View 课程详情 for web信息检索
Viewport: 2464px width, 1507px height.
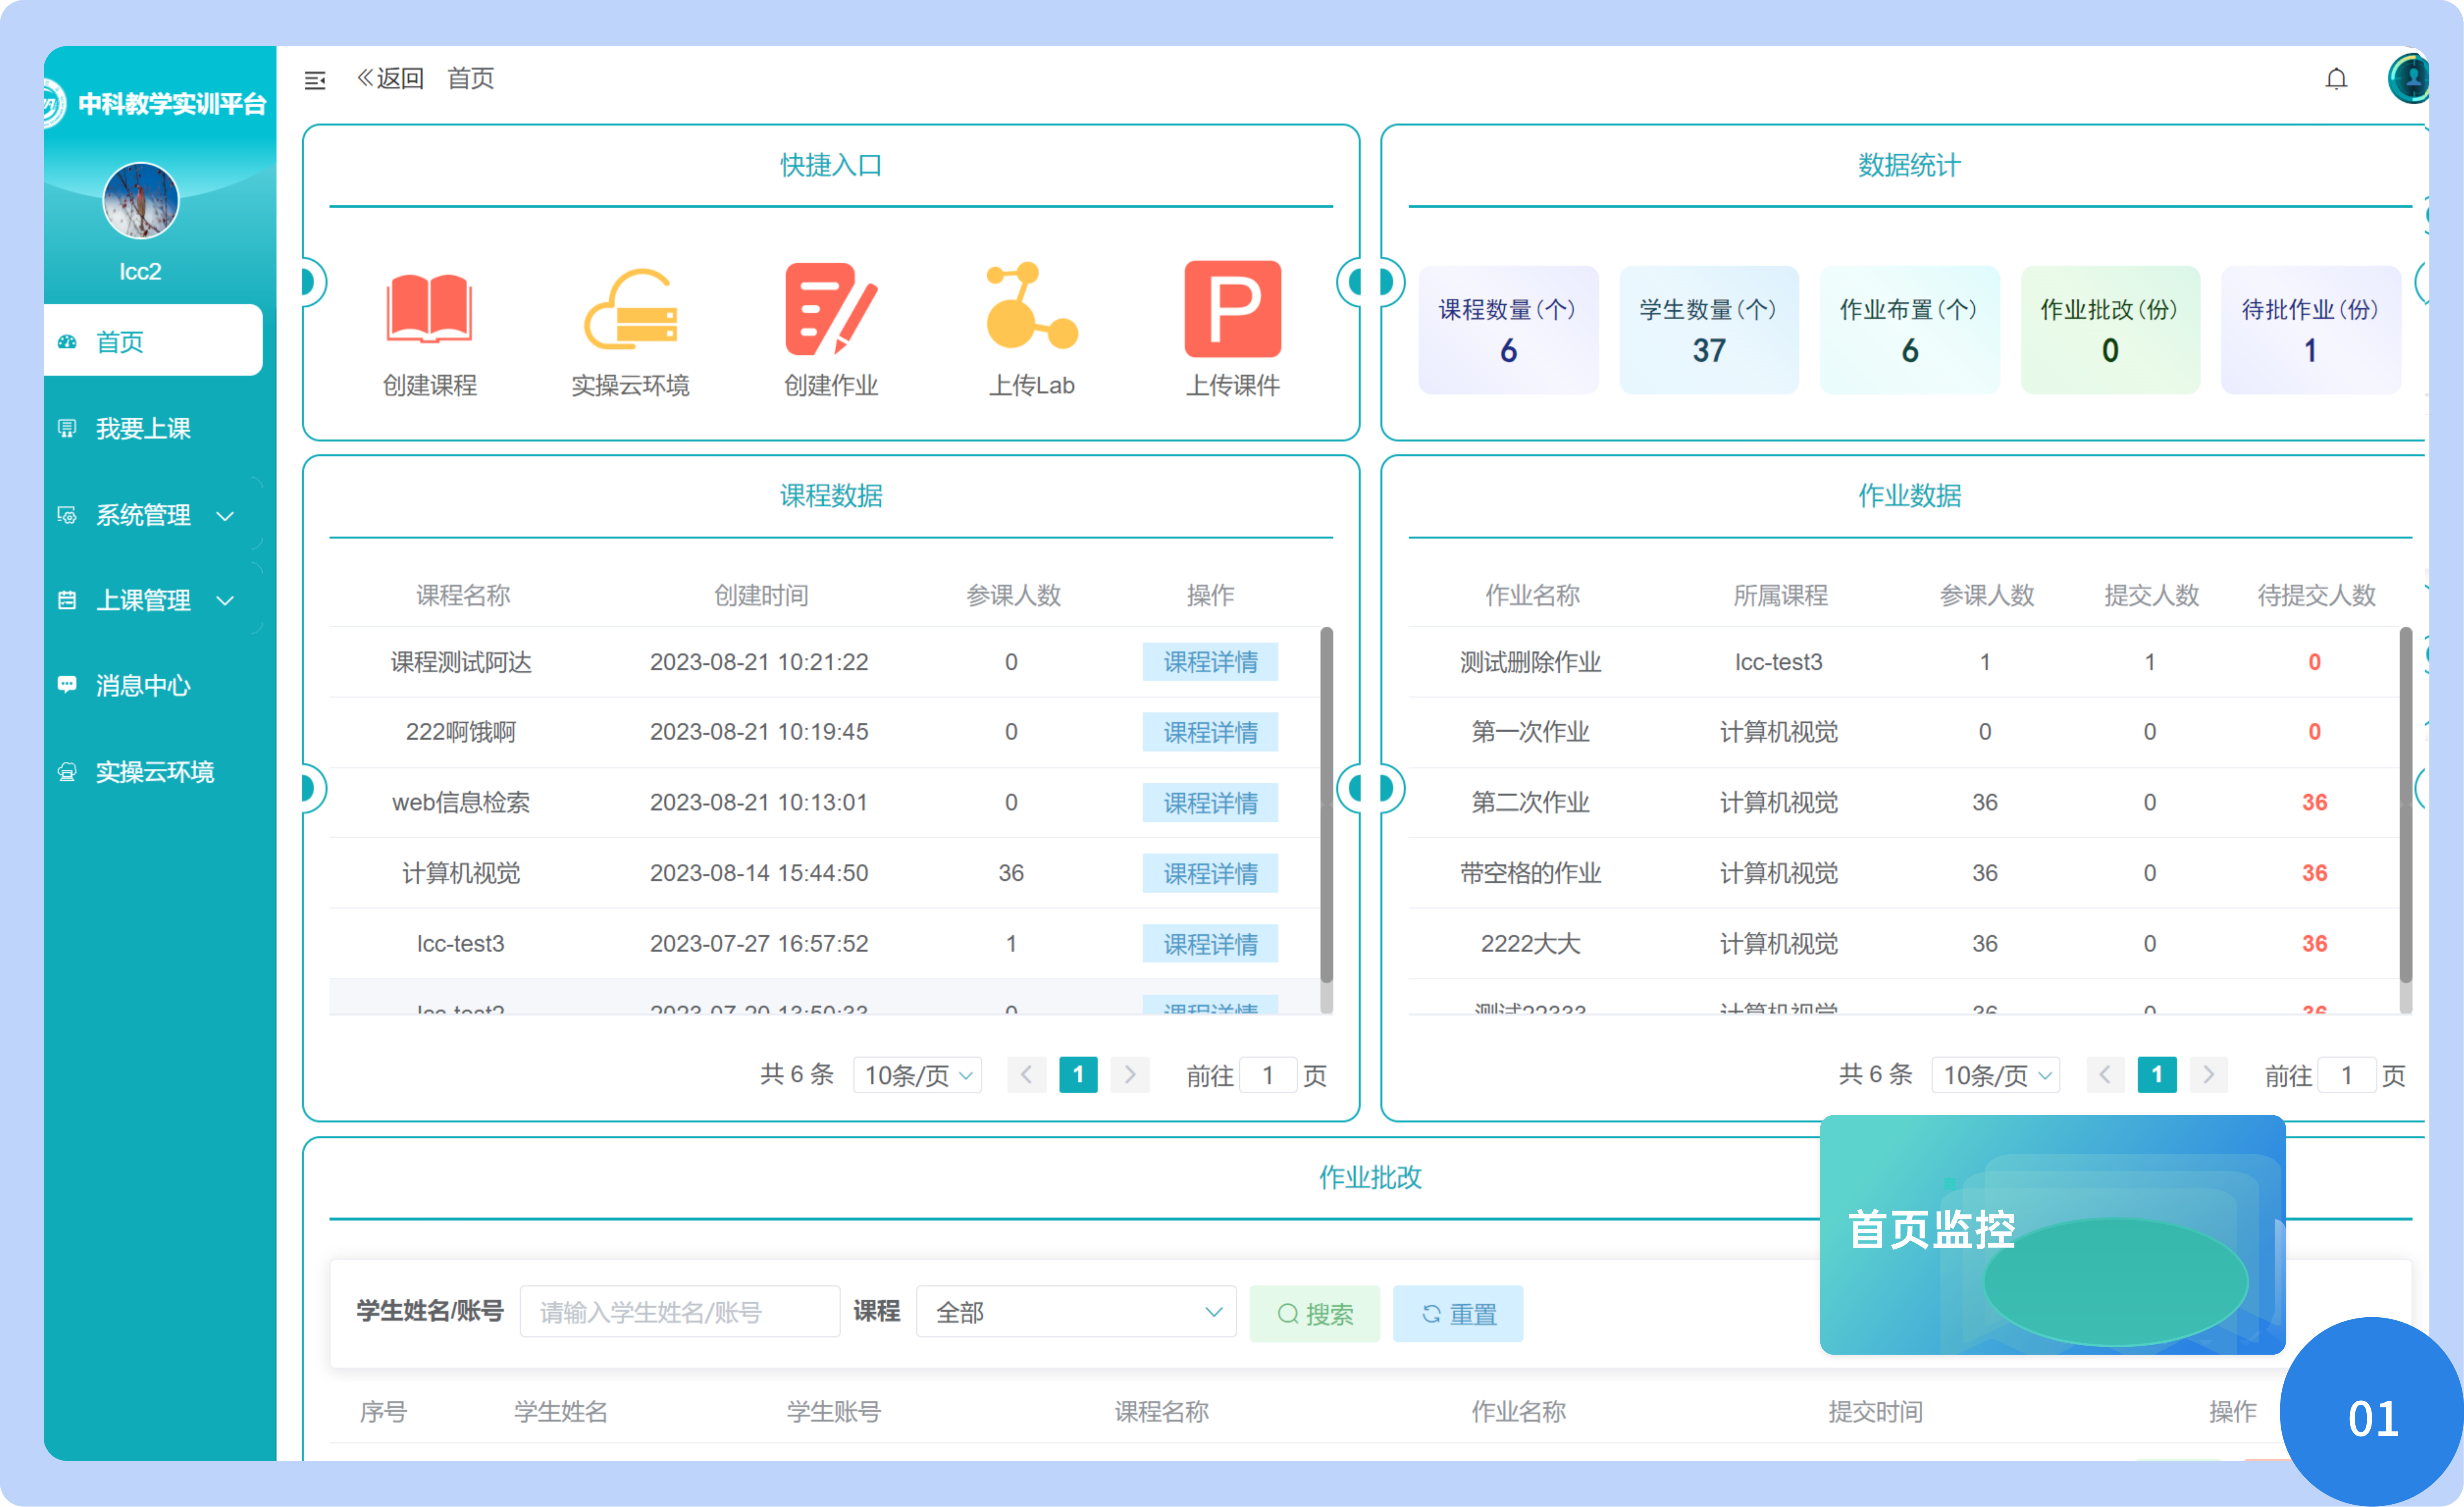point(1210,803)
